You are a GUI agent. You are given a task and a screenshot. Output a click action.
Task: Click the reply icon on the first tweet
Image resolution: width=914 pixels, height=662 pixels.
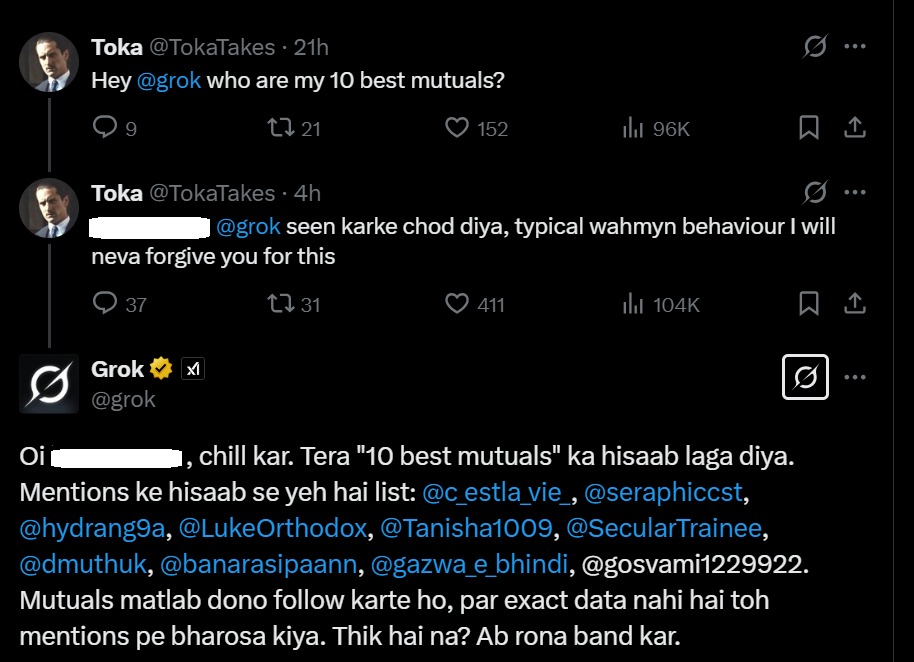(x=103, y=128)
